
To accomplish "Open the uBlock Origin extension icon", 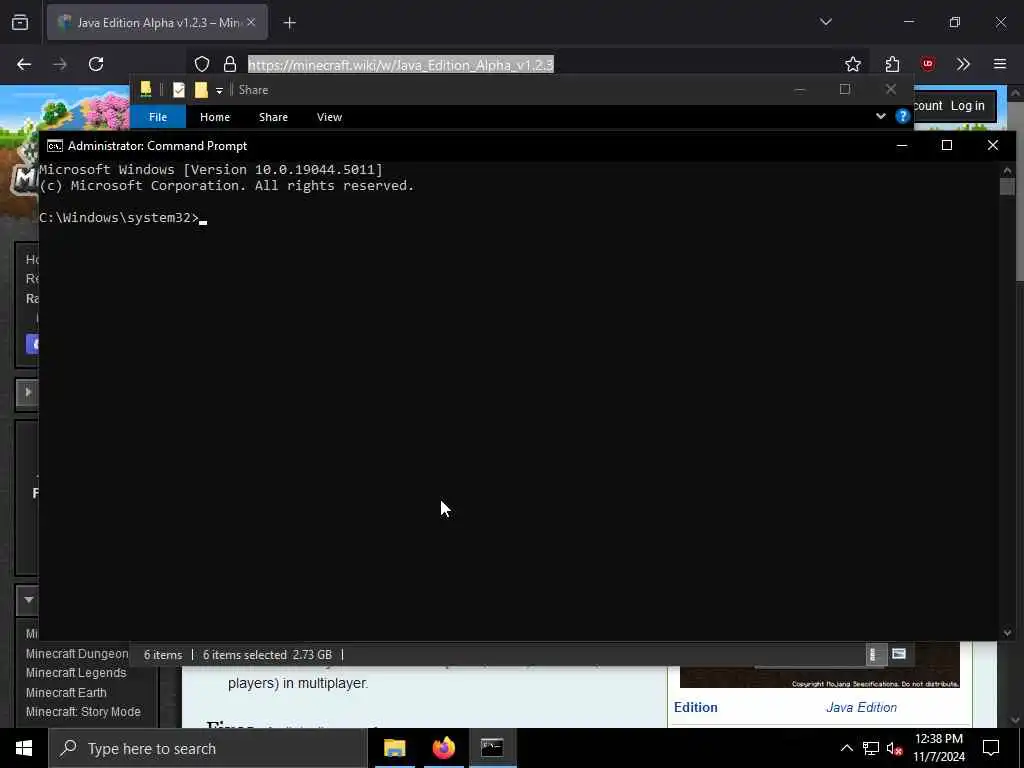I will [927, 64].
